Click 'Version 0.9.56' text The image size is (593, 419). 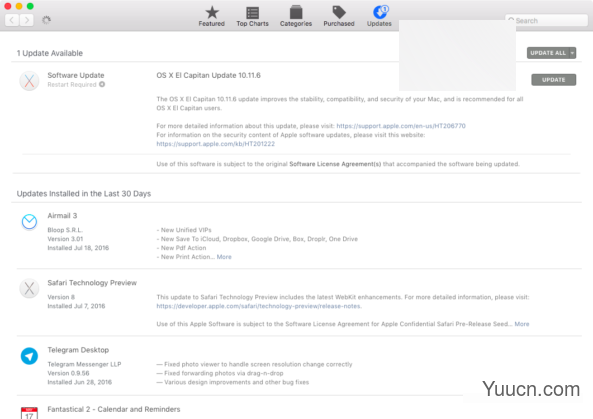click(x=68, y=373)
